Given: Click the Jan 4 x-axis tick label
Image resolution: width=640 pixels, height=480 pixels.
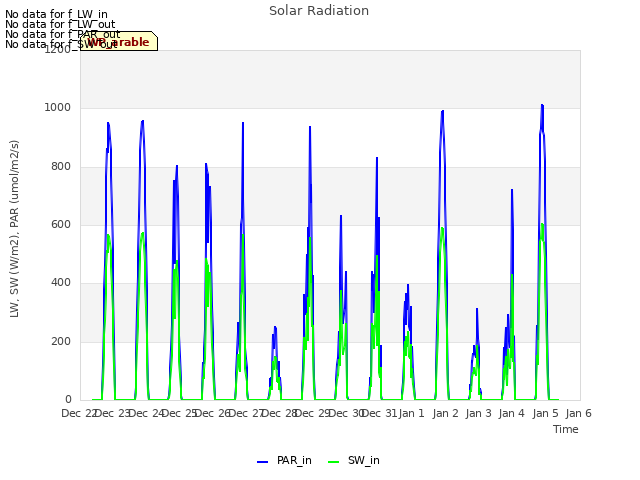Looking at the screenshot, I should pyautogui.click(x=511, y=413).
